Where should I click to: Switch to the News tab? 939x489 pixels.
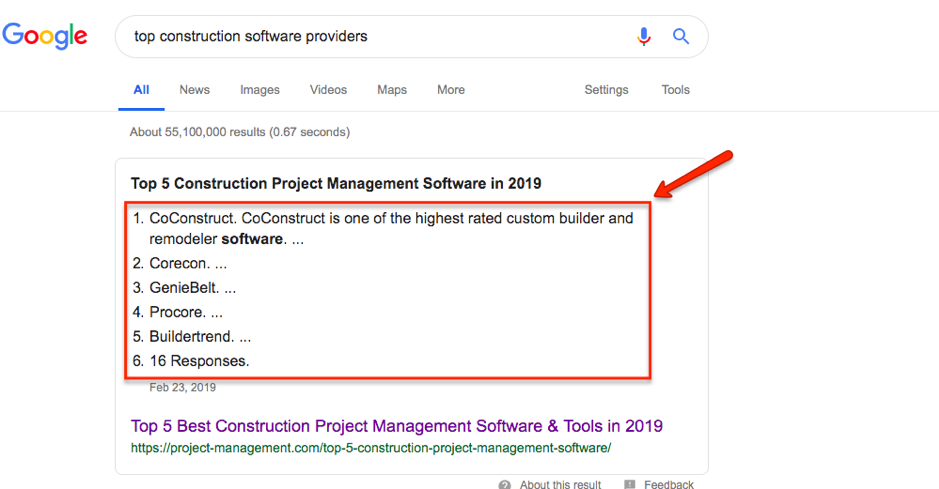click(194, 90)
